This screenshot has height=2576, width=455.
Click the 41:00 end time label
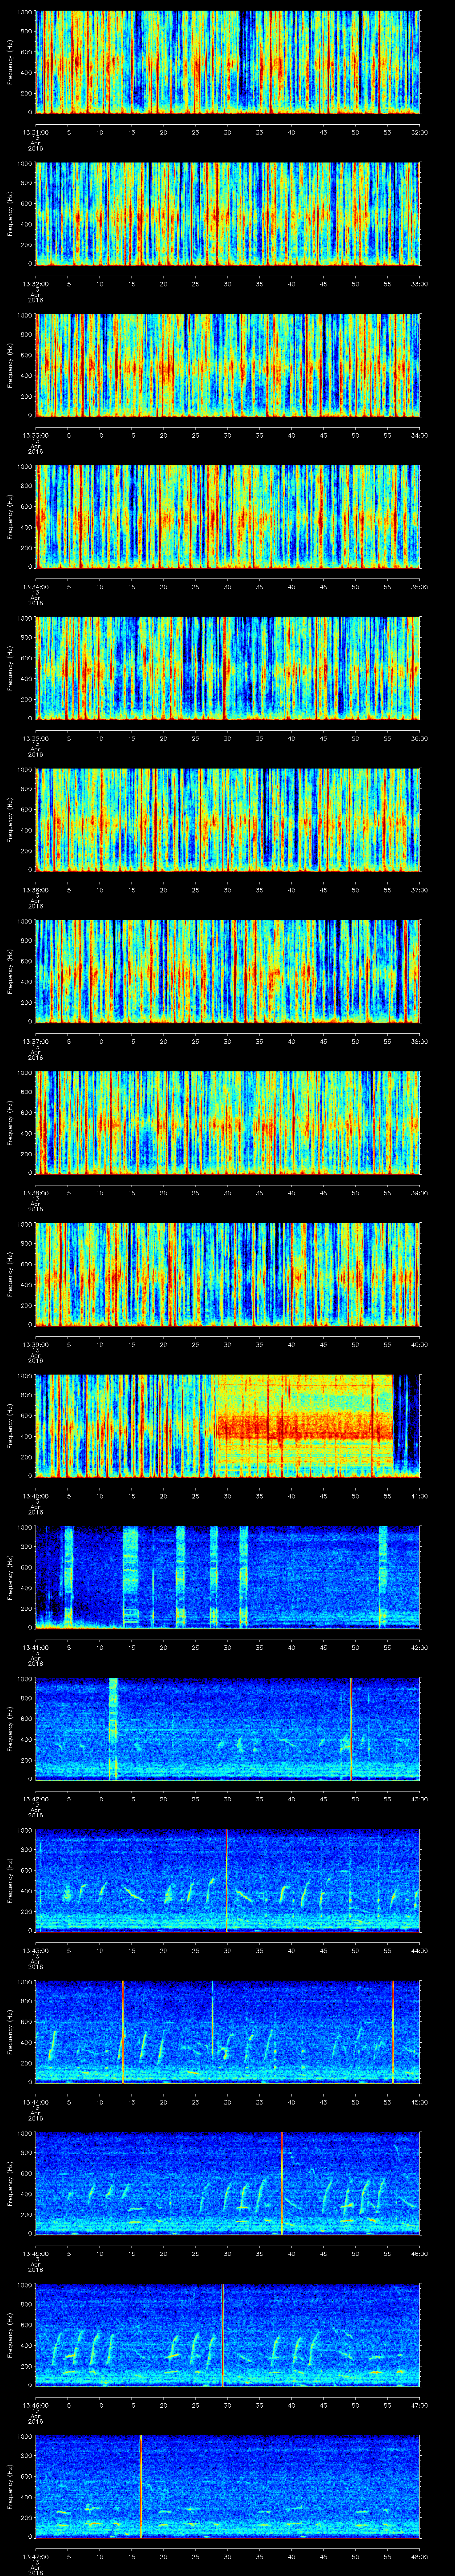(419, 1495)
